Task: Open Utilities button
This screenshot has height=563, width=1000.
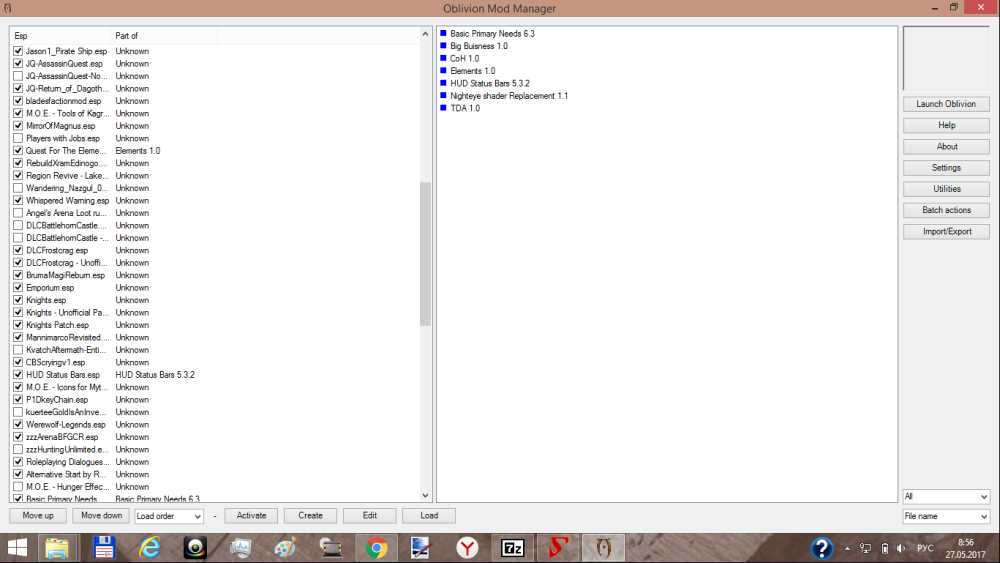Action: (x=946, y=189)
